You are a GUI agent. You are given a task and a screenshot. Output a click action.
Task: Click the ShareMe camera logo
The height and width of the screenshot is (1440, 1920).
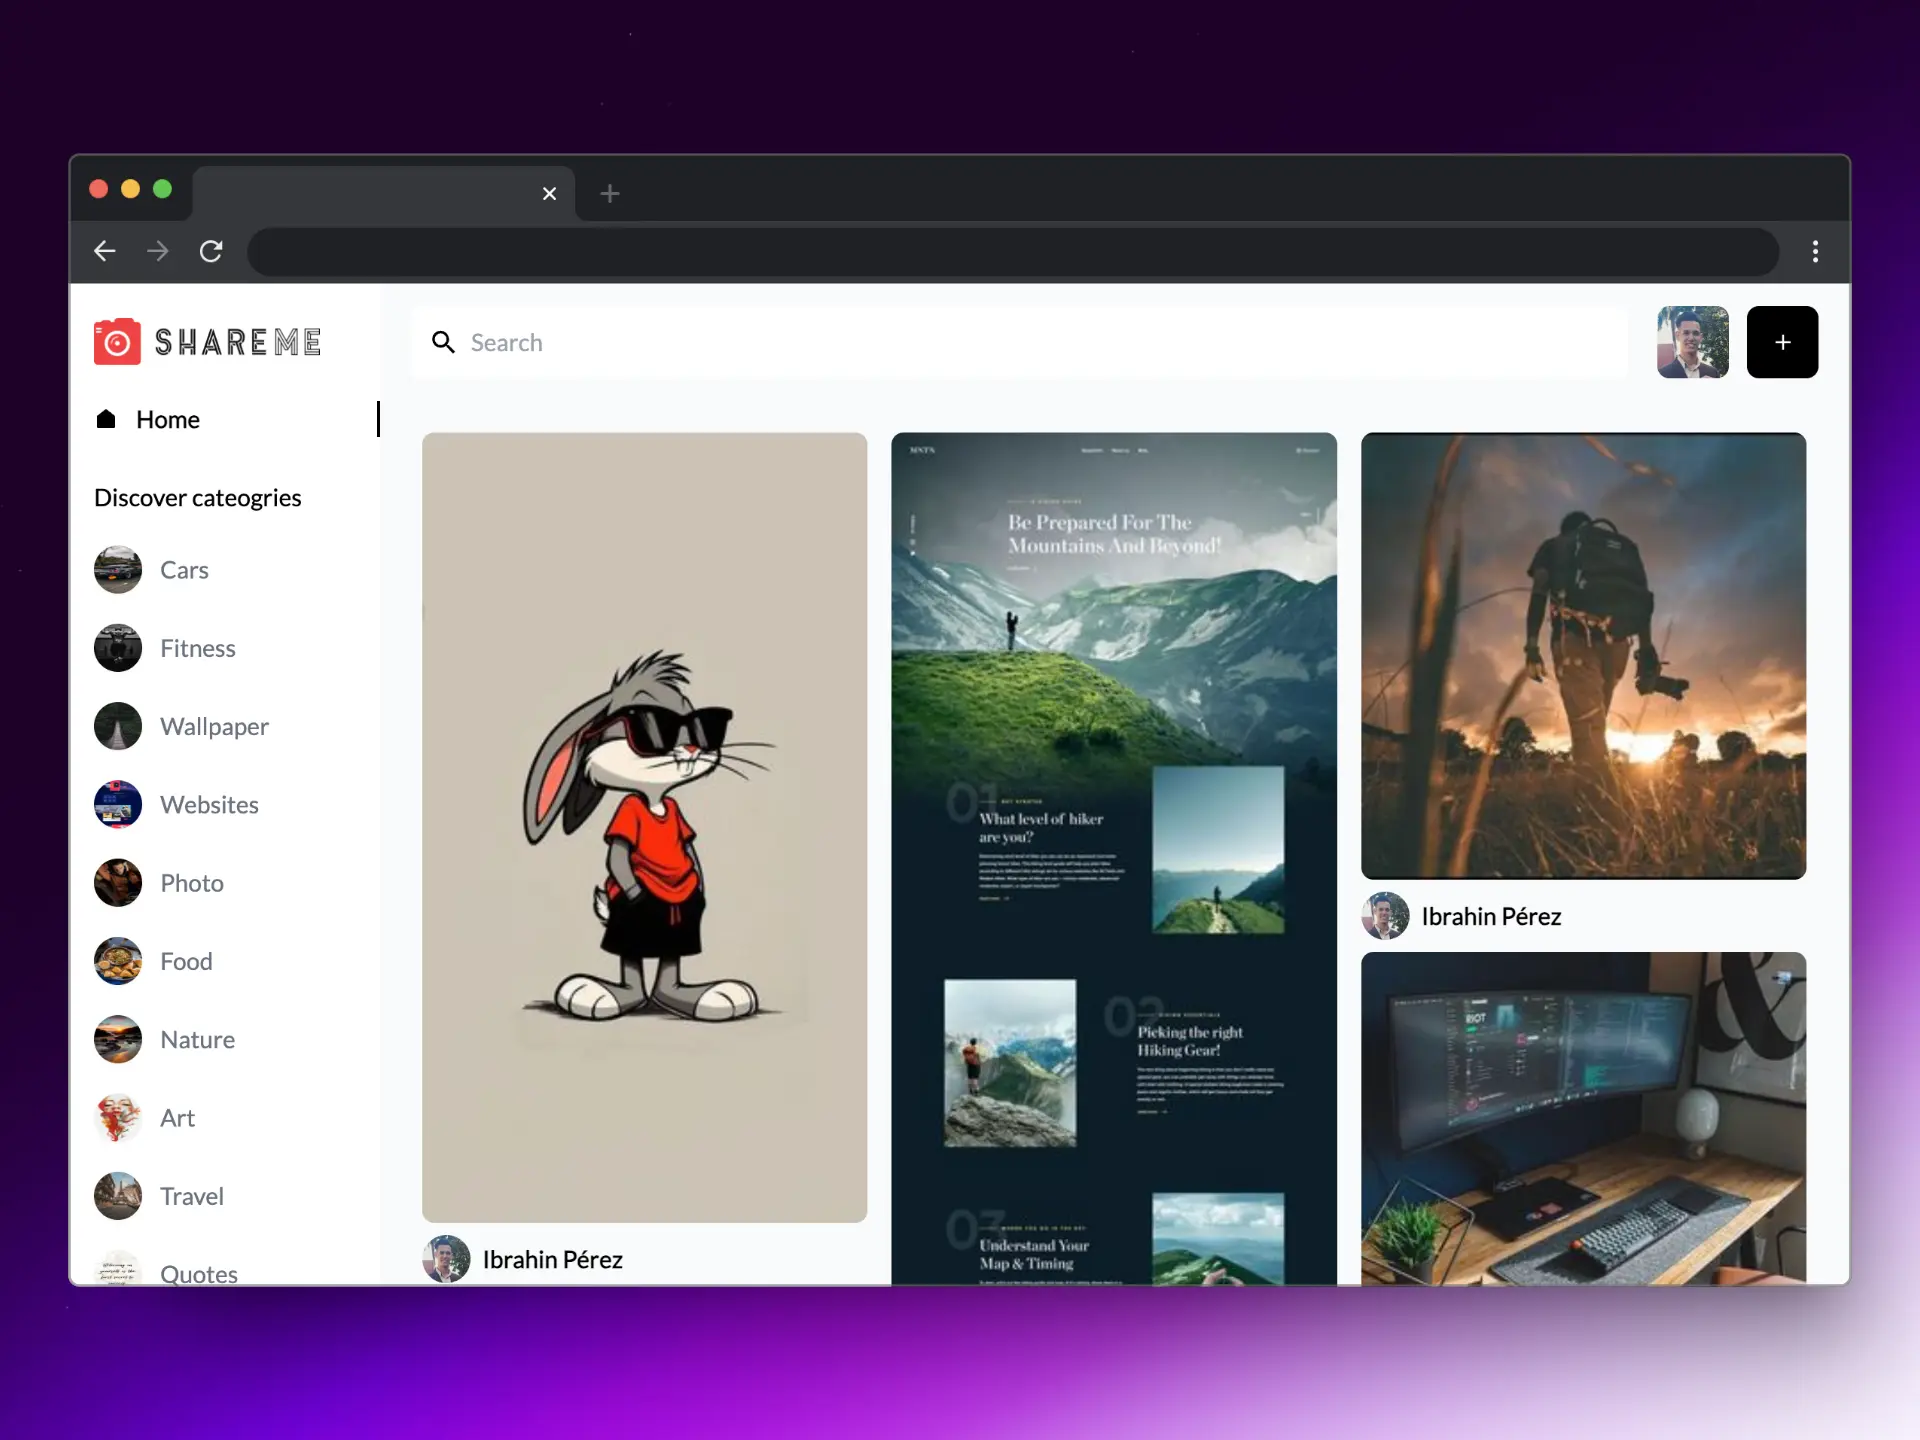coord(115,341)
